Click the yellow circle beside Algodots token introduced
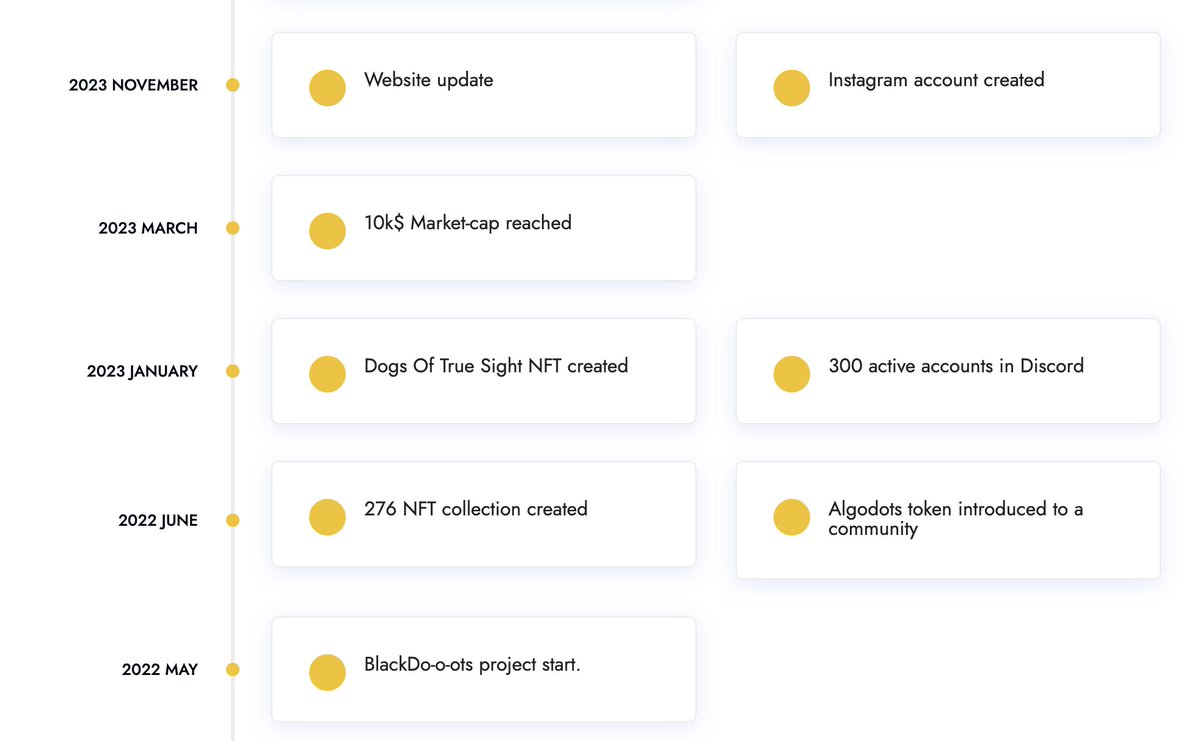This screenshot has height=741, width=1200. pyautogui.click(x=791, y=517)
